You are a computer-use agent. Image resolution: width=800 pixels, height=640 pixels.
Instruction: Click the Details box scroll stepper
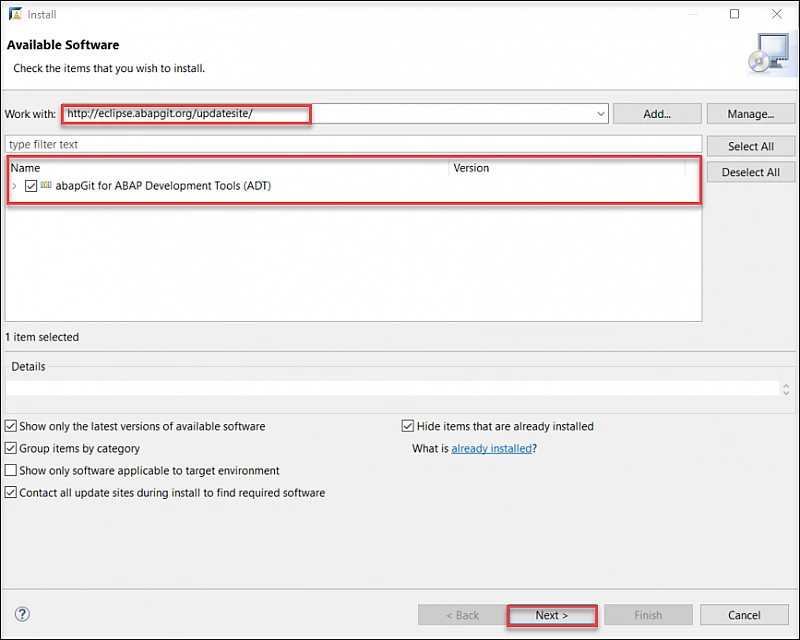(786, 389)
